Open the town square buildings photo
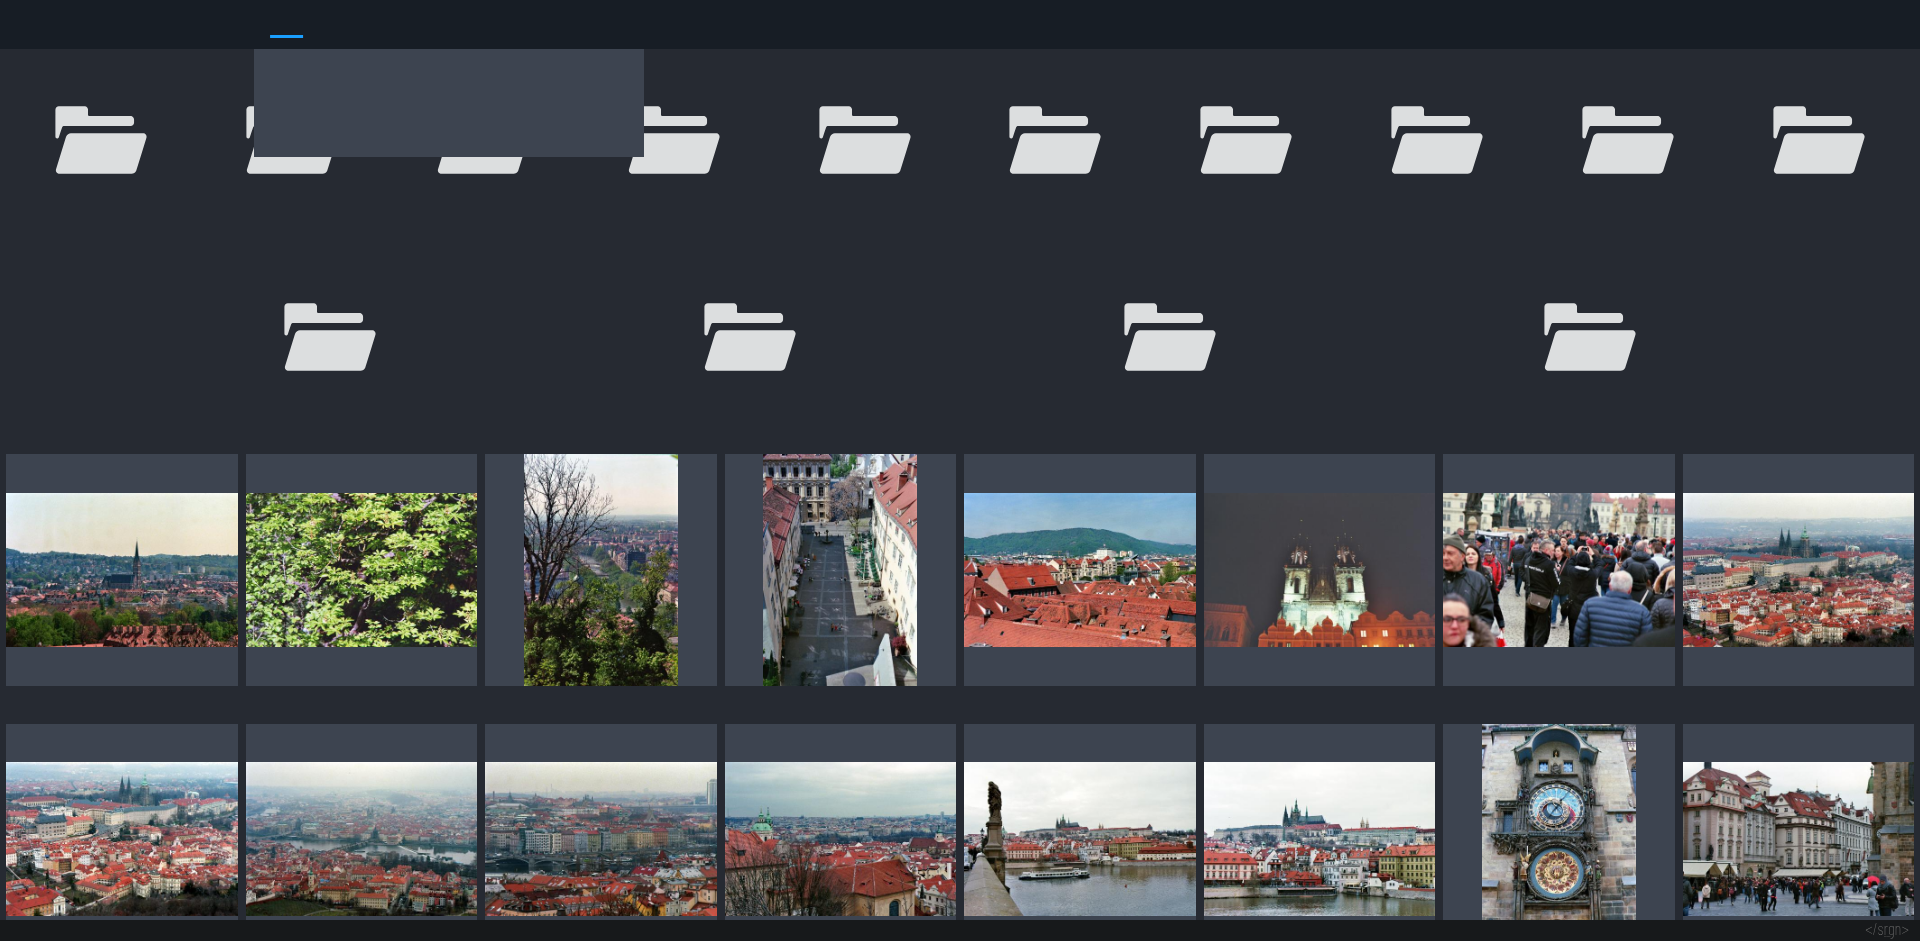This screenshot has height=941, width=1920. tap(1797, 838)
